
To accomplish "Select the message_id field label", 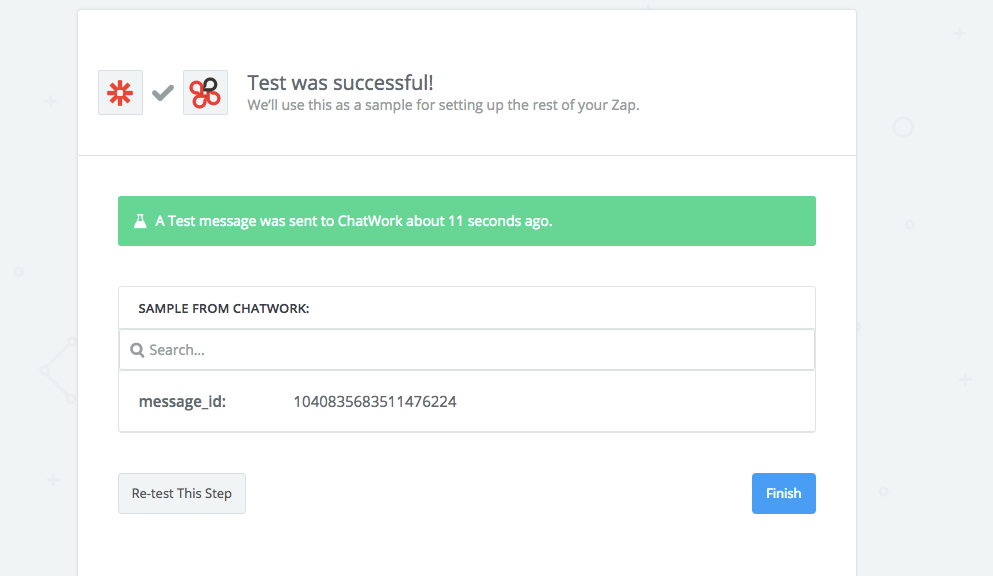I will click(x=182, y=402).
